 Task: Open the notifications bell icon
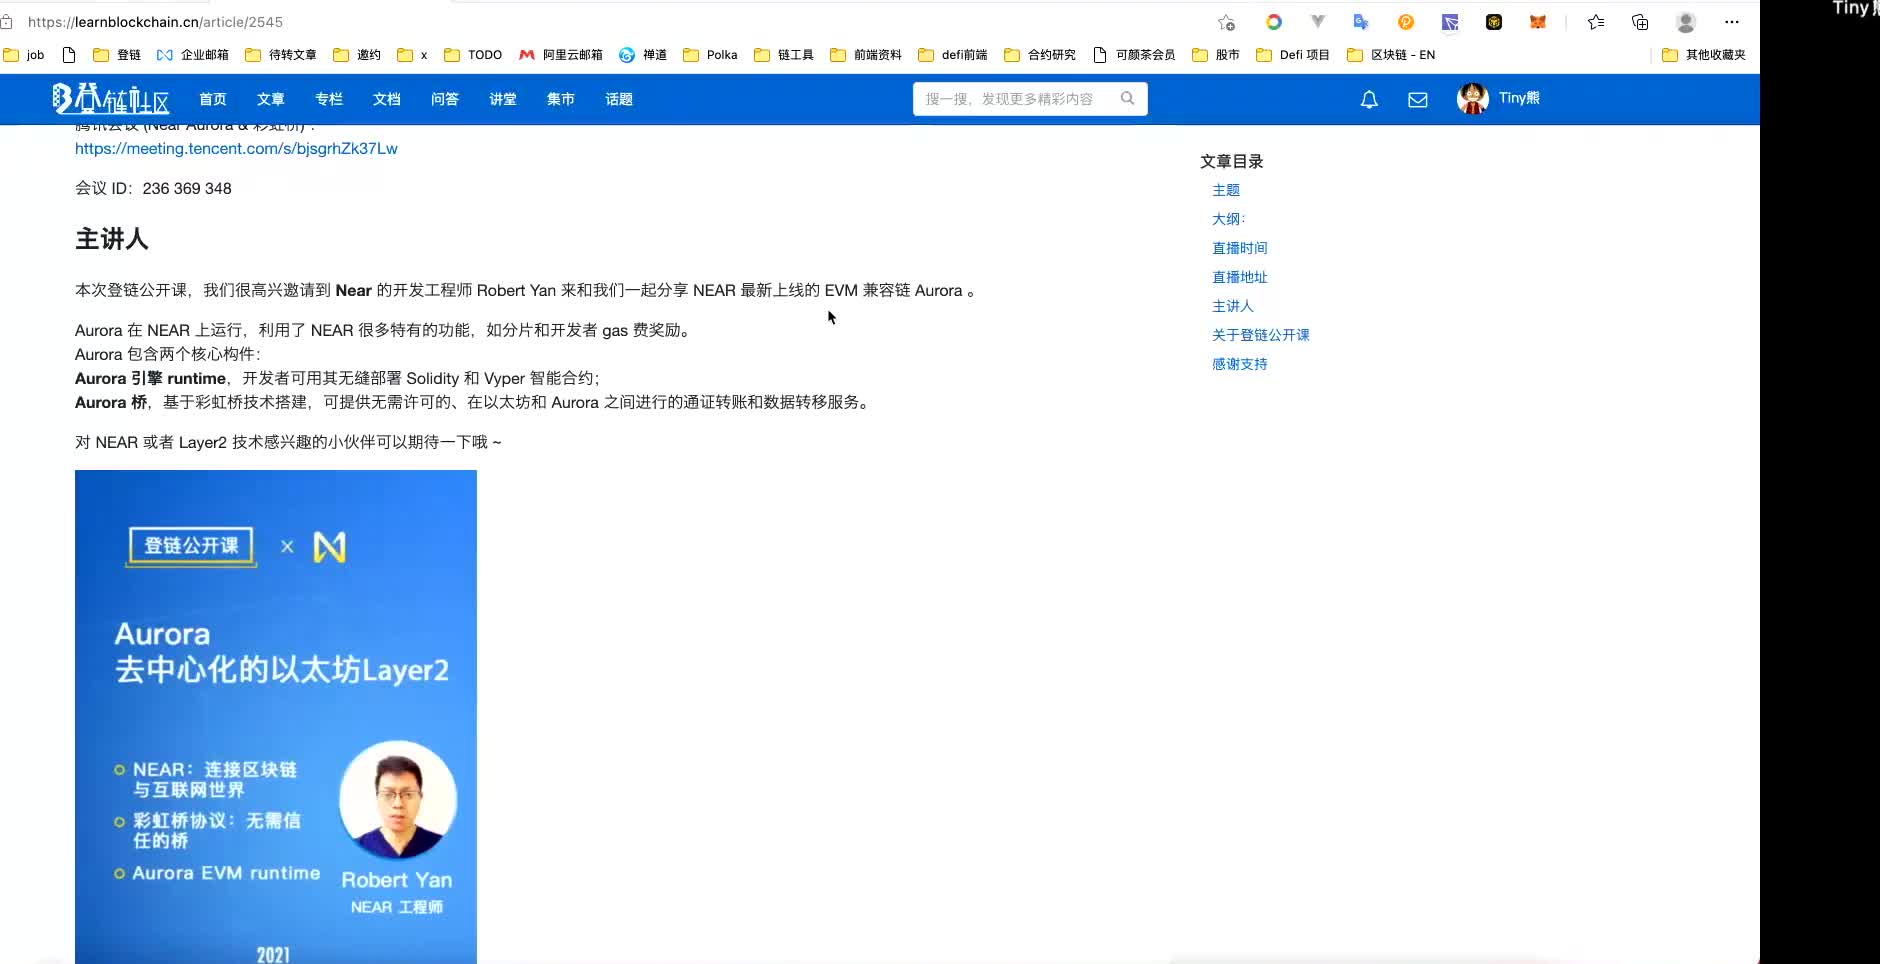pos(1369,99)
